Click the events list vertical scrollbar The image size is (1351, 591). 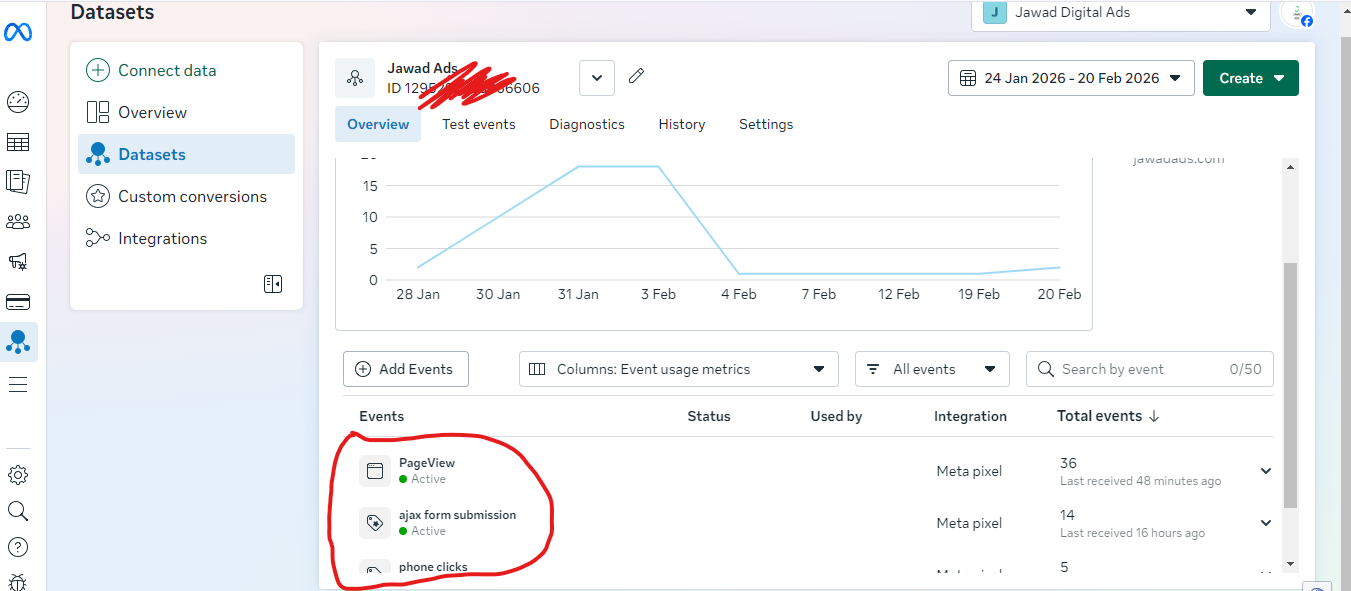[1290, 385]
